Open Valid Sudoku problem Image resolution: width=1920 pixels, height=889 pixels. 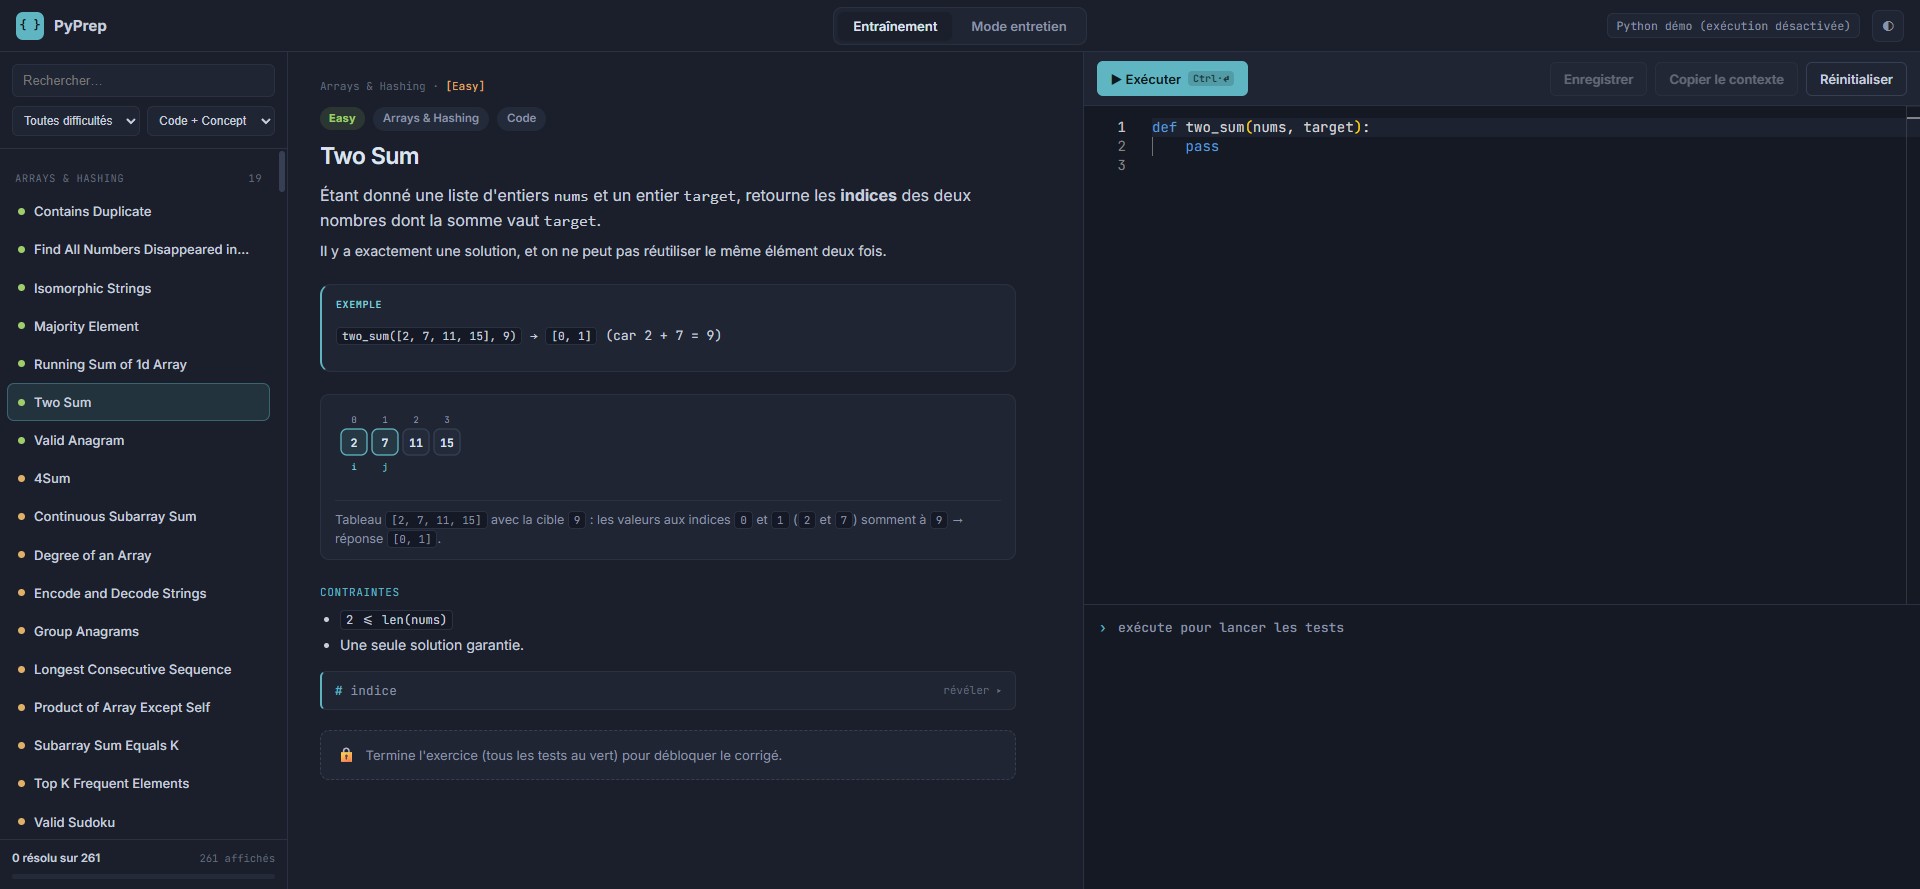point(139,822)
